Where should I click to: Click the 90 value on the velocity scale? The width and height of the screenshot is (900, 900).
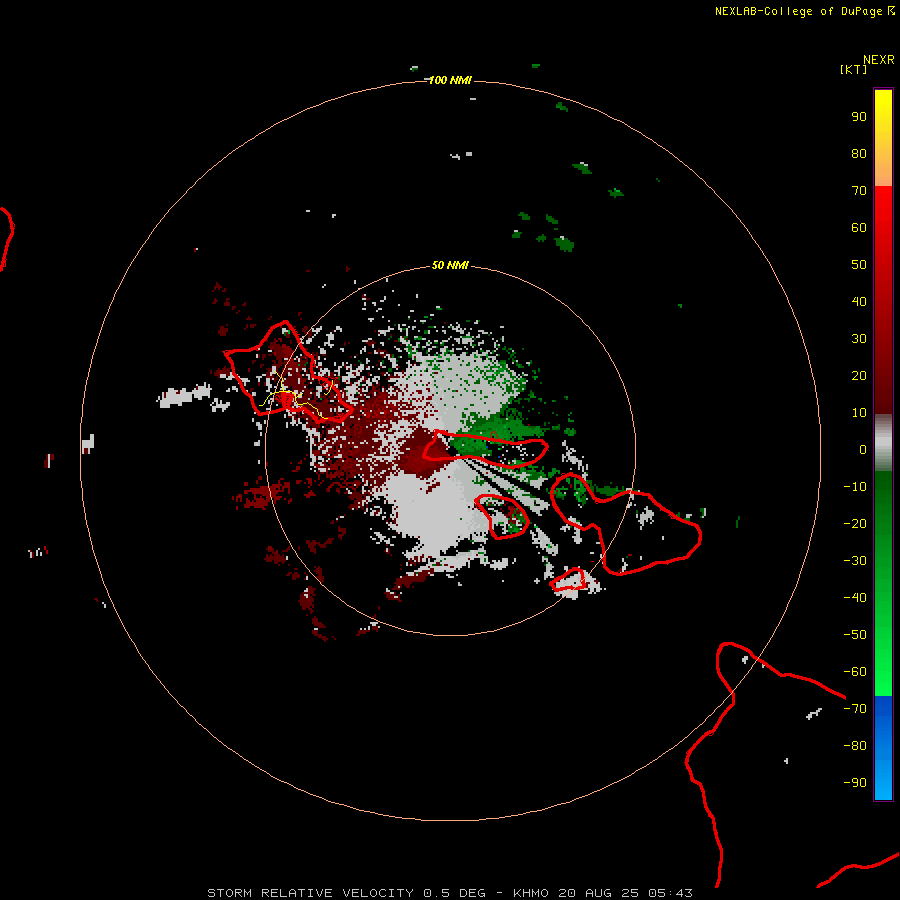(x=859, y=117)
